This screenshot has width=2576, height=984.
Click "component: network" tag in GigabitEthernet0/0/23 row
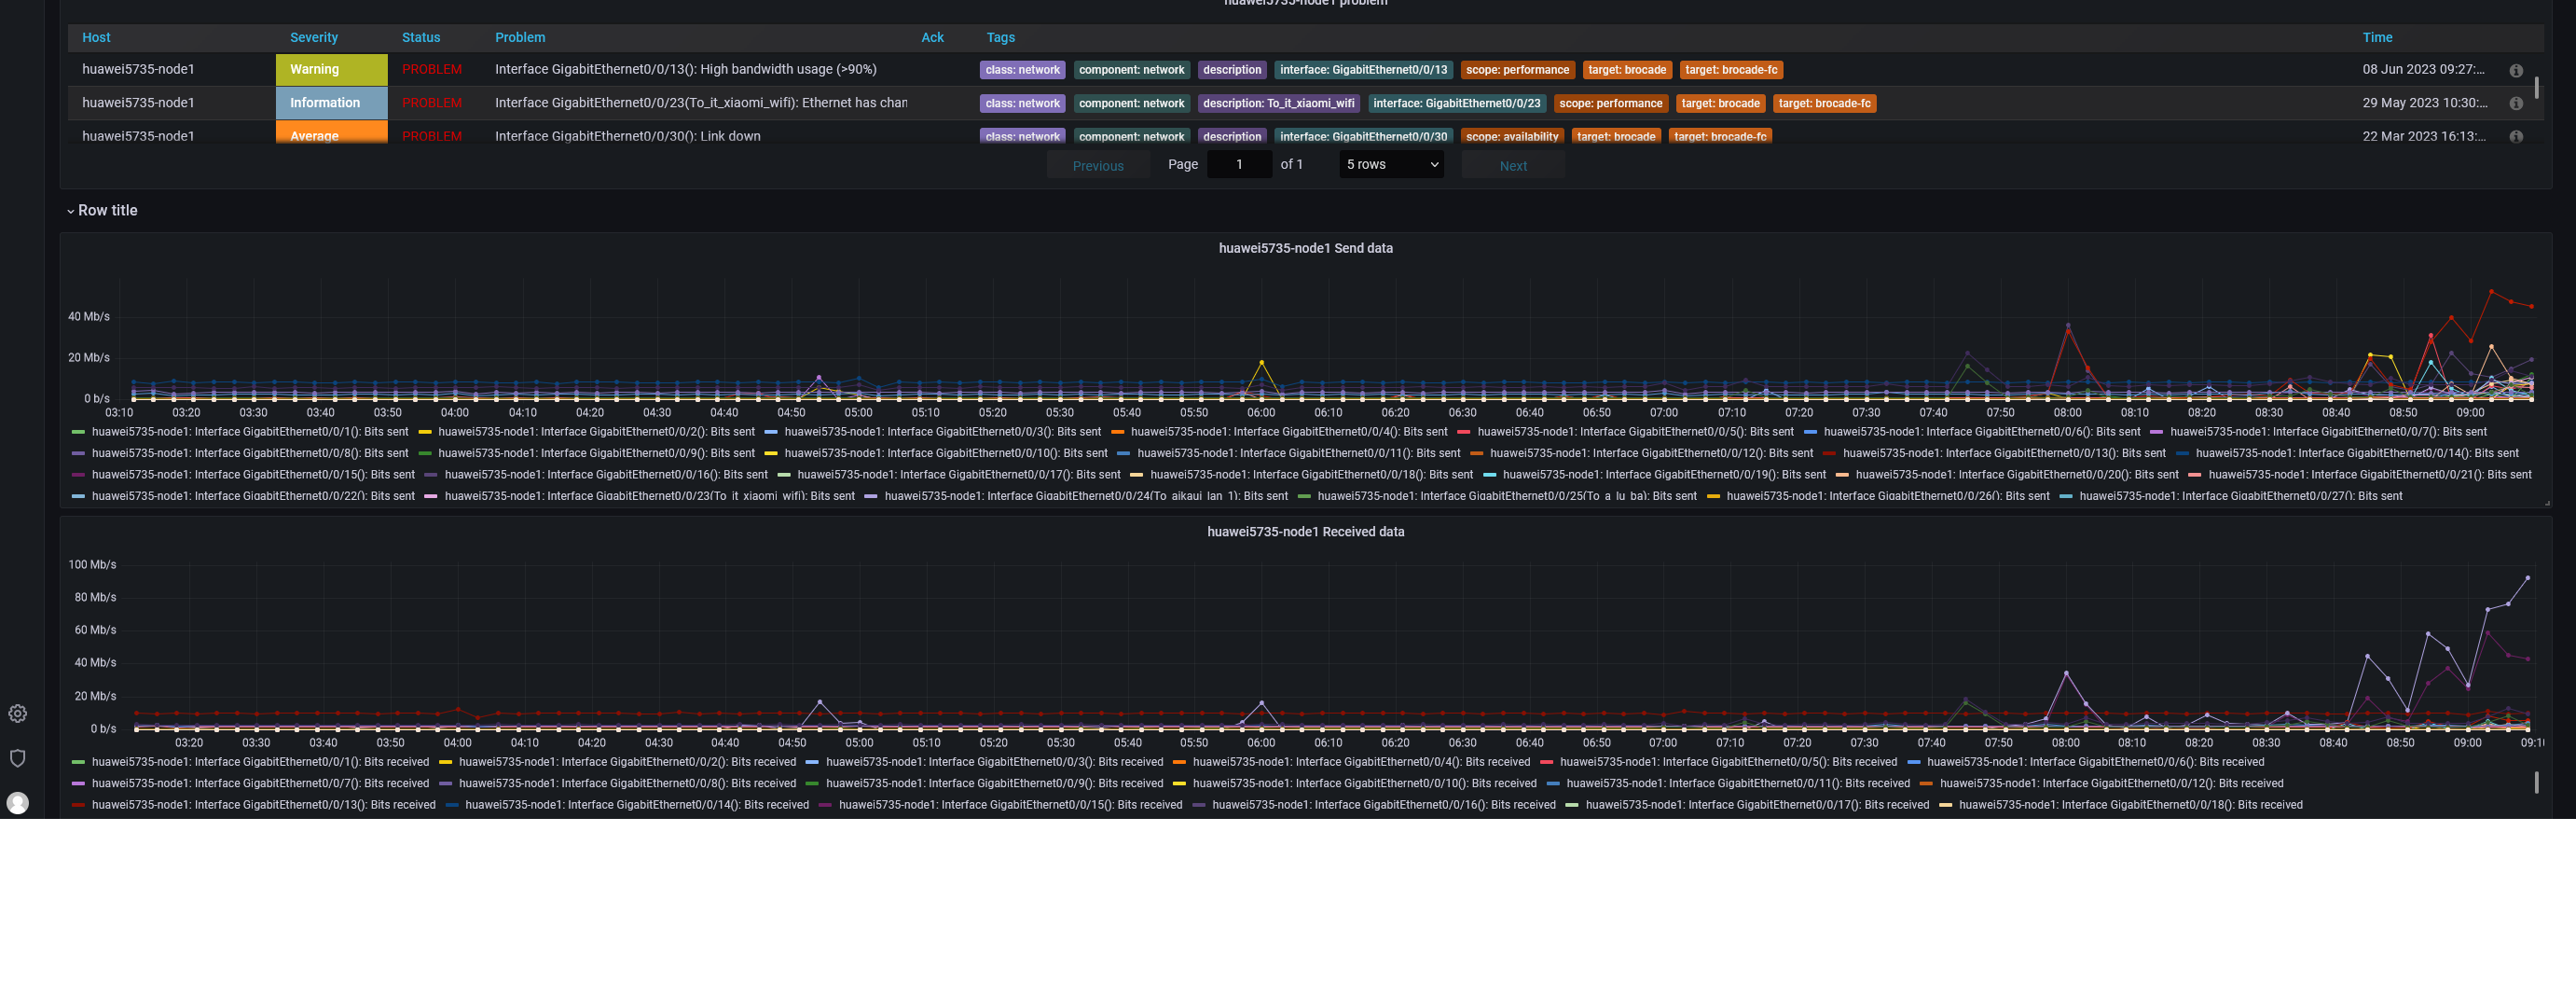tap(1131, 103)
